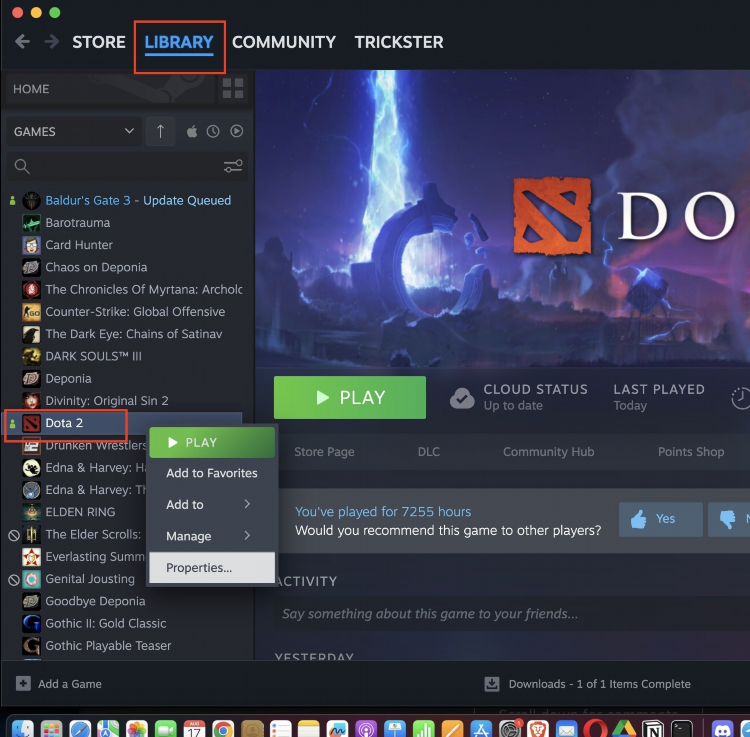This screenshot has height=737, width=750.
Task: Open the COMMUNITY tab
Action: click(x=284, y=42)
